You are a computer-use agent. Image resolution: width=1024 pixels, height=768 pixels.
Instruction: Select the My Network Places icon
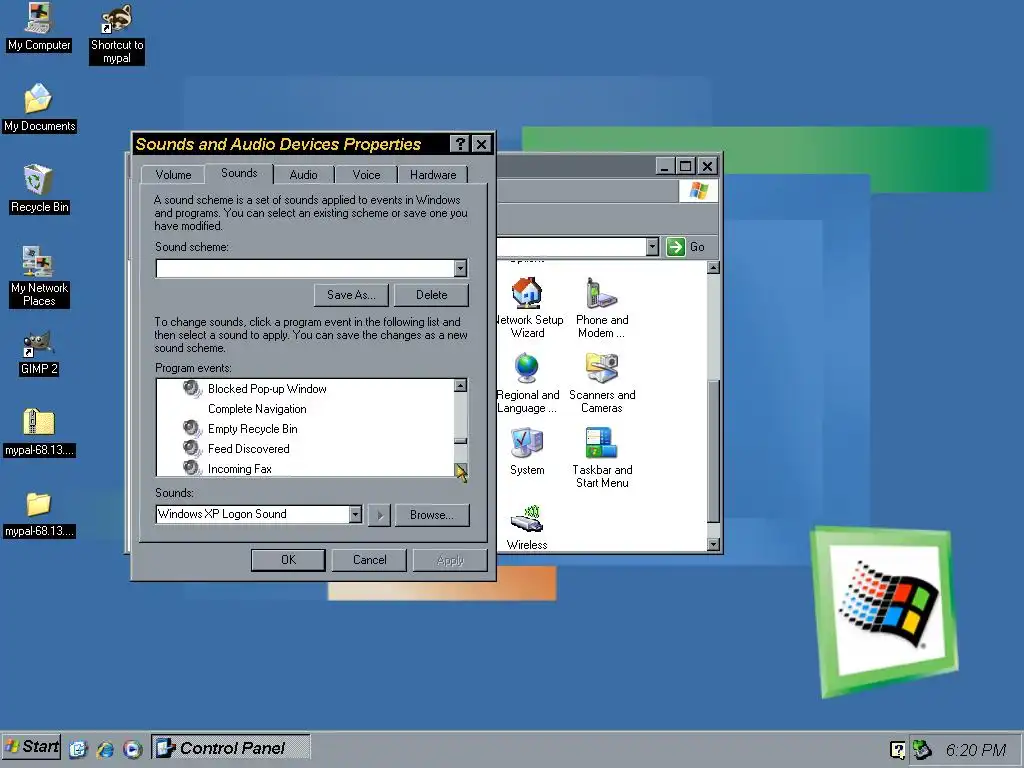(39, 276)
